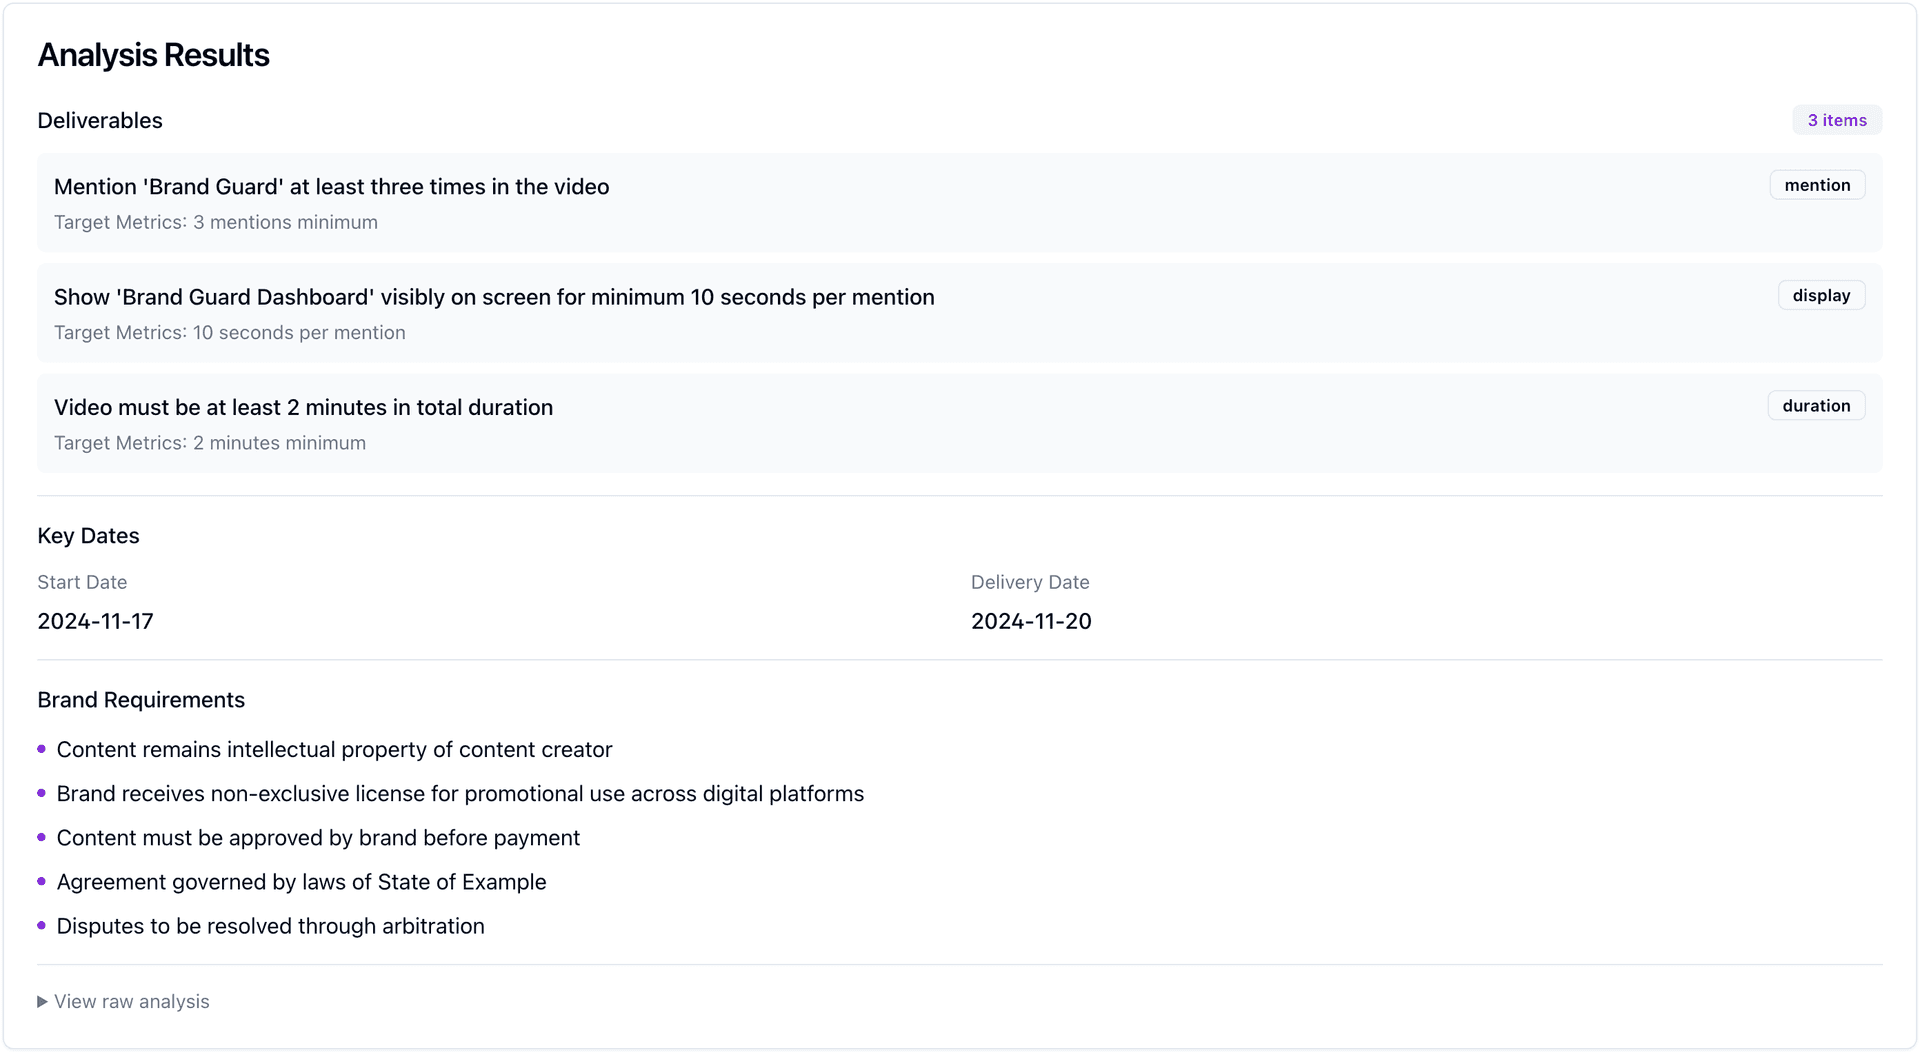Click the 'duration' tag badge
The width and height of the screenshot is (1920, 1052).
(1816, 405)
